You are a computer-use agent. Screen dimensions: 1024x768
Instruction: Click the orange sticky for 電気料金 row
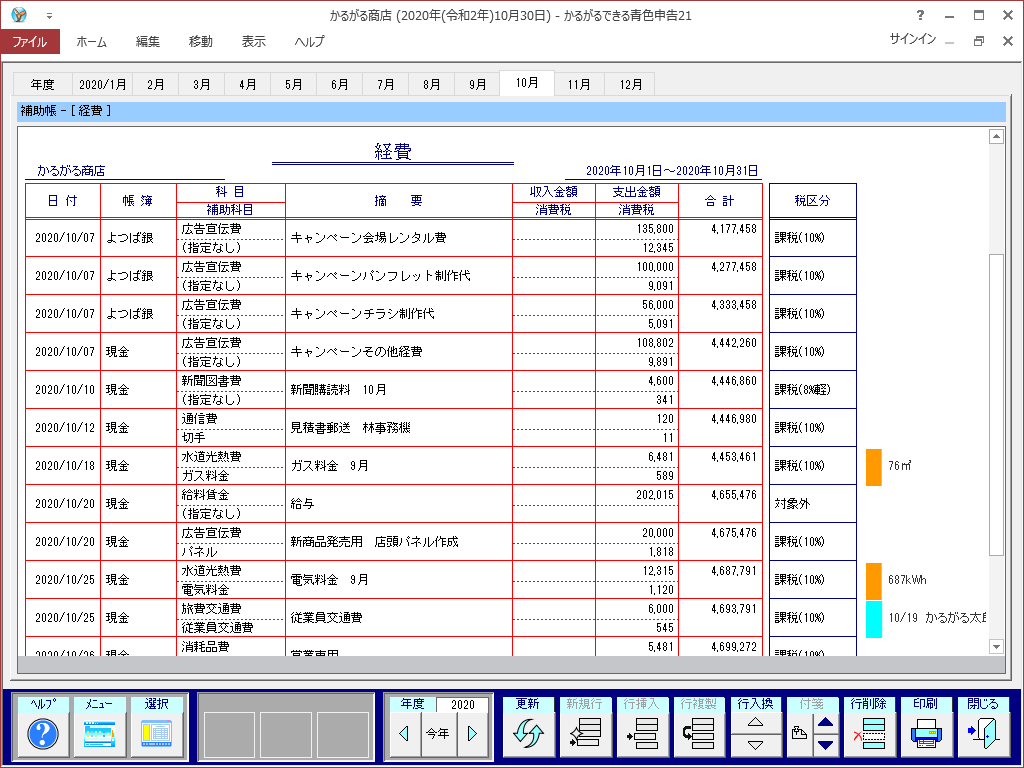[x=874, y=581]
